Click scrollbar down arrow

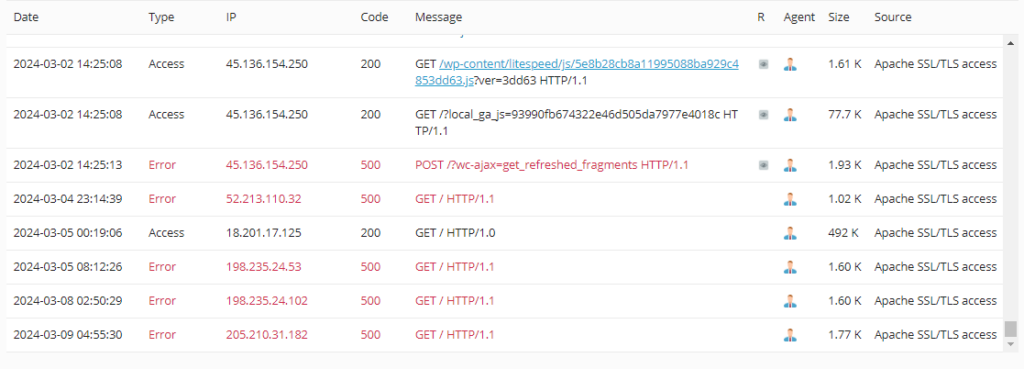(1011, 344)
